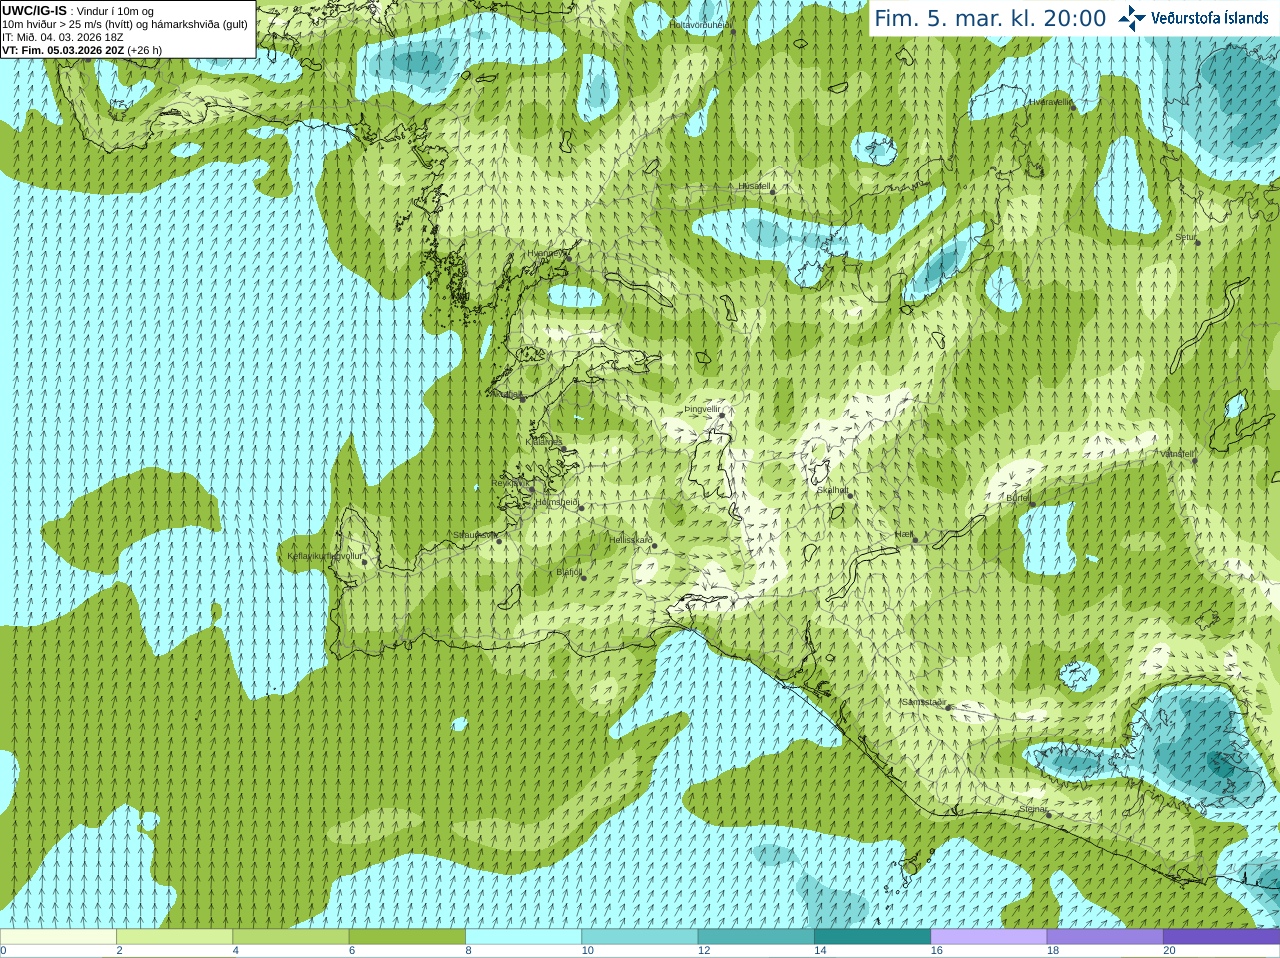Click the Veðurstofa Íslands logo icon
Viewport: 1280px width, 958px height.
pos(1132,18)
